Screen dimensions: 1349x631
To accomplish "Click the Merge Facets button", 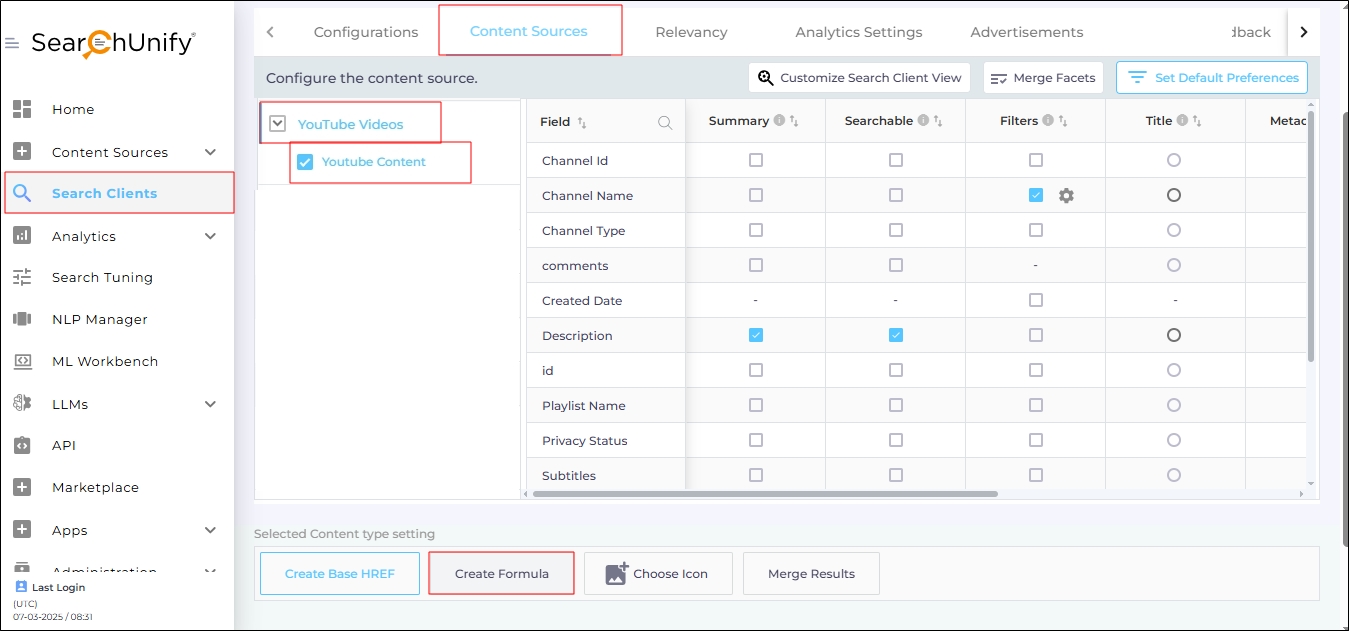I will tap(1043, 78).
